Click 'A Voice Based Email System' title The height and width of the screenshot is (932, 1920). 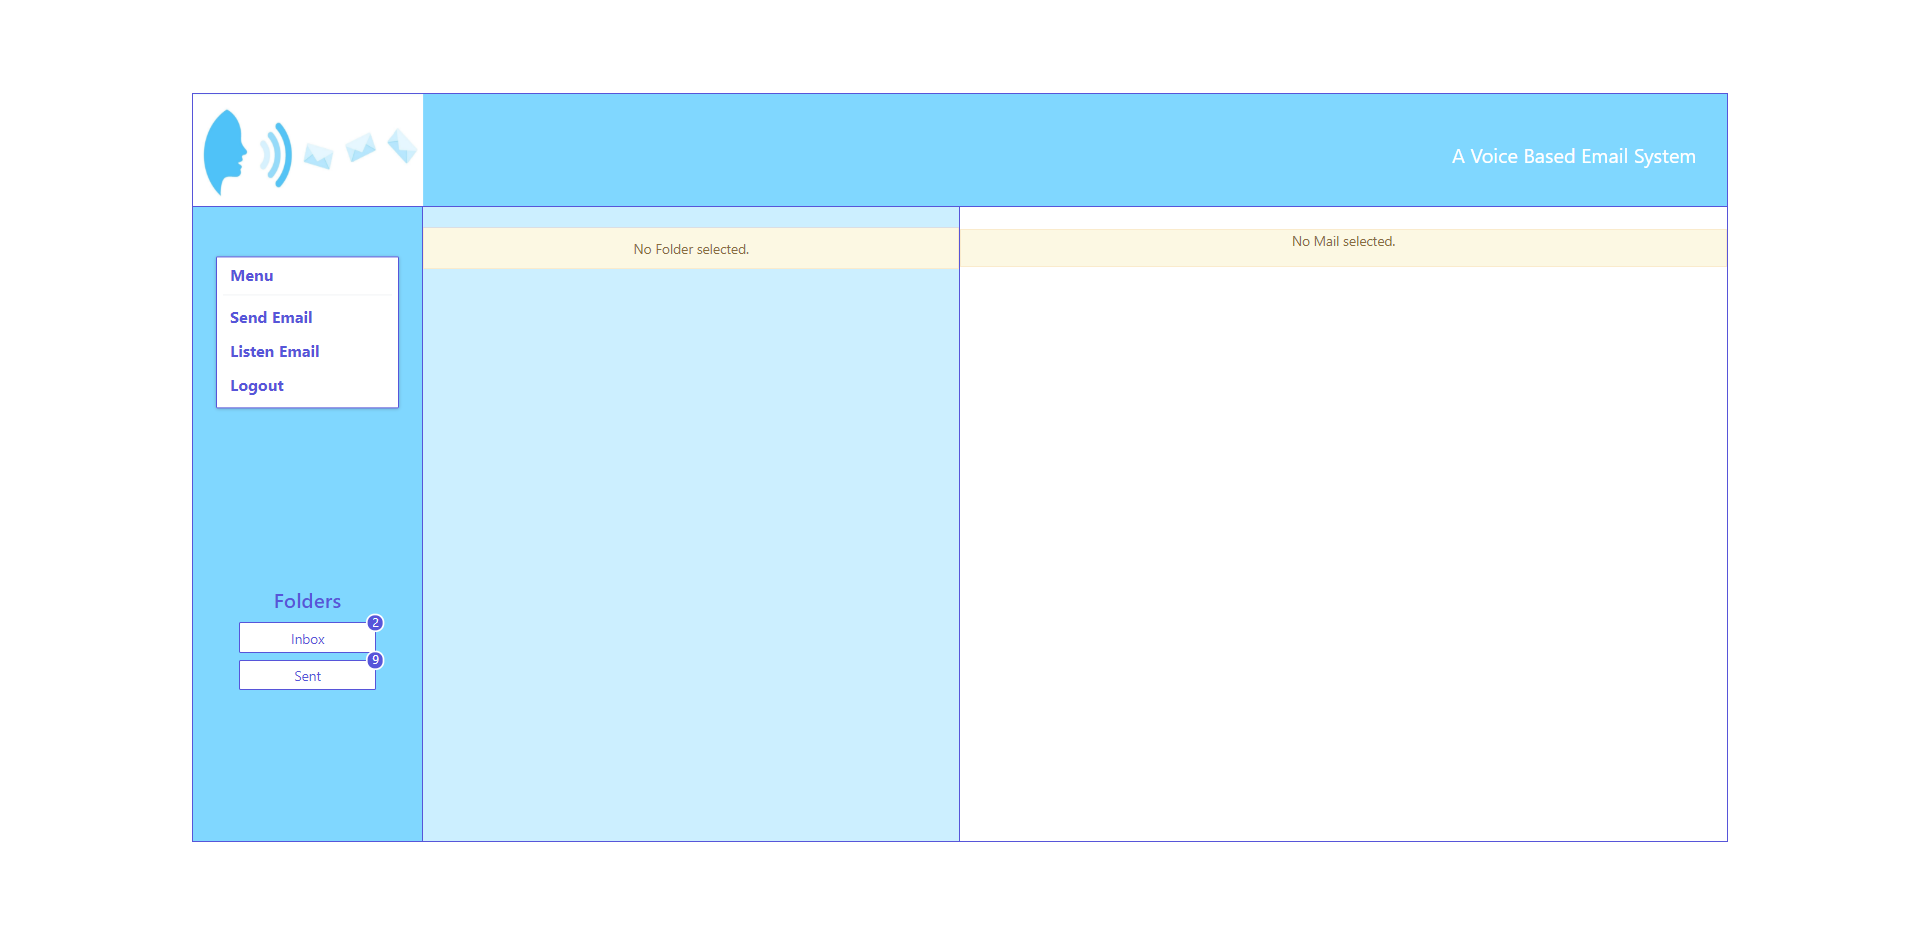(1573, 156)
